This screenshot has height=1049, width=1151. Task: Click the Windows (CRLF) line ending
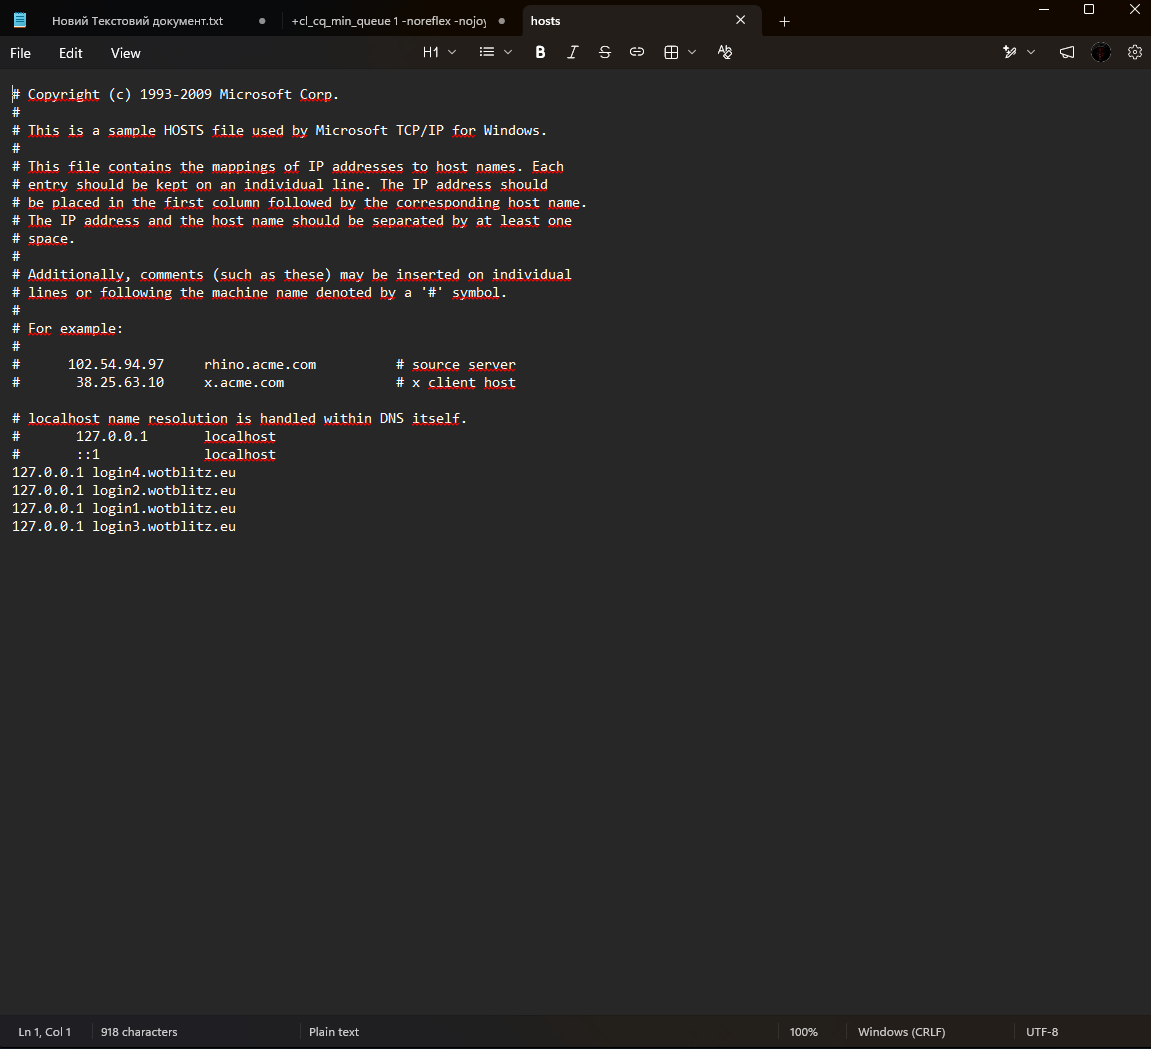tap(901, 1031)
